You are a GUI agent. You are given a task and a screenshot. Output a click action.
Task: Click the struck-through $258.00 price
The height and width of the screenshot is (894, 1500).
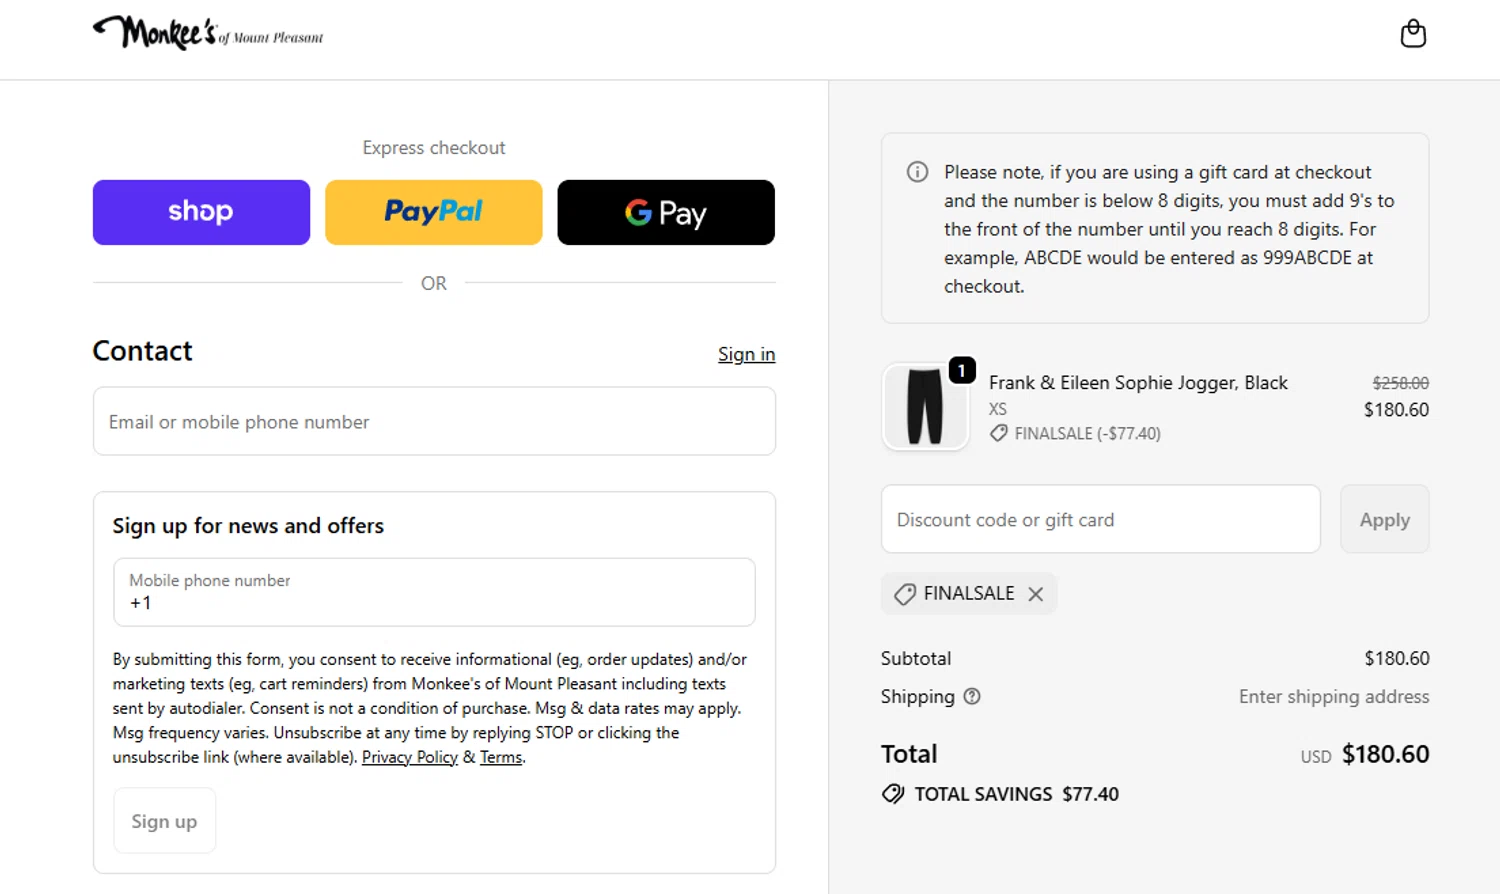coord(1400,383)
